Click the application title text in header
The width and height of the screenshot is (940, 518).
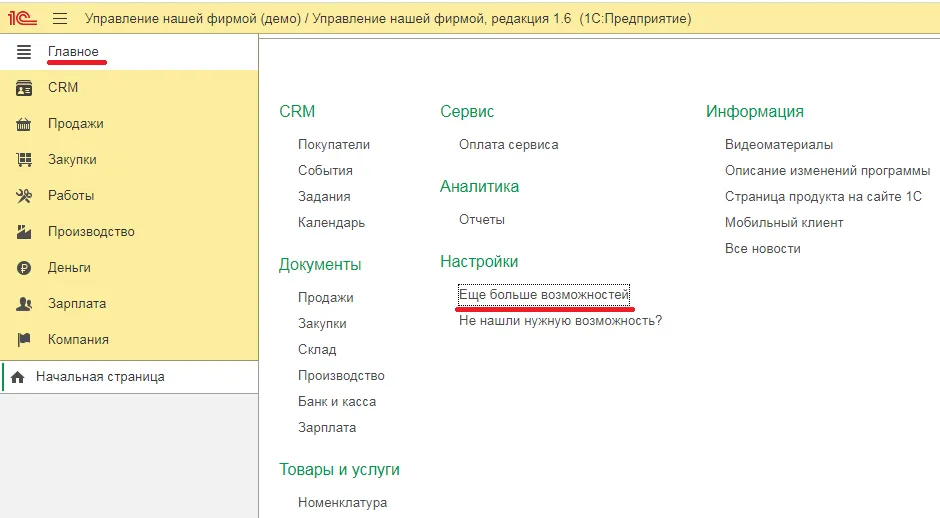388,19
